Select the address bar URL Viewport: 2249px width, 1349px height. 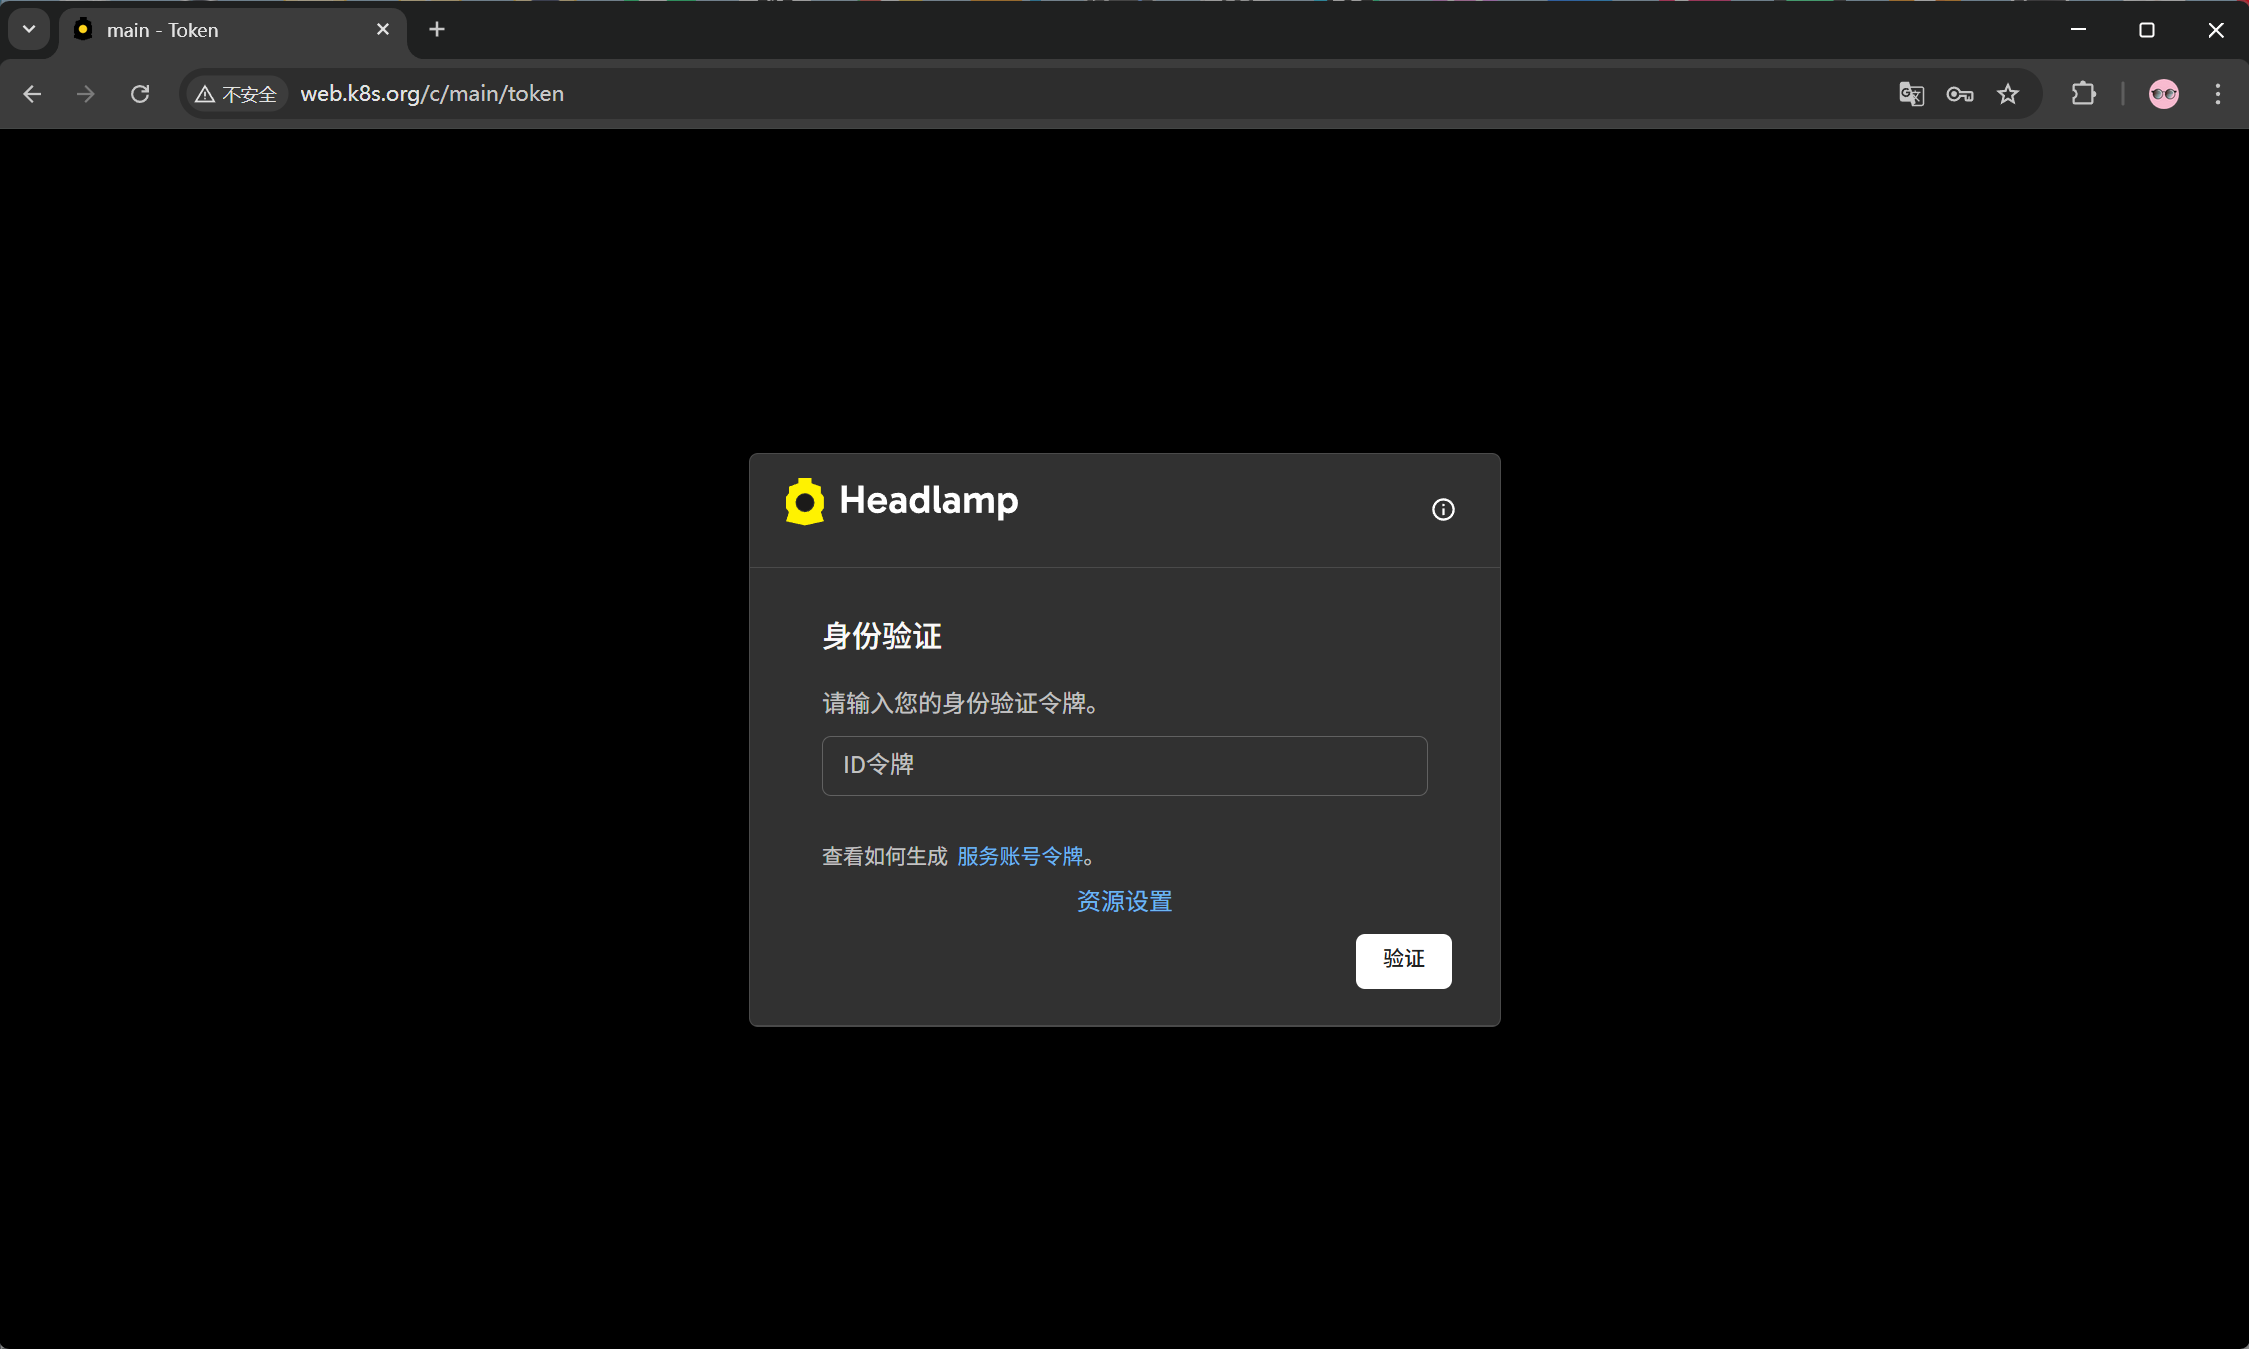[432, 94]
